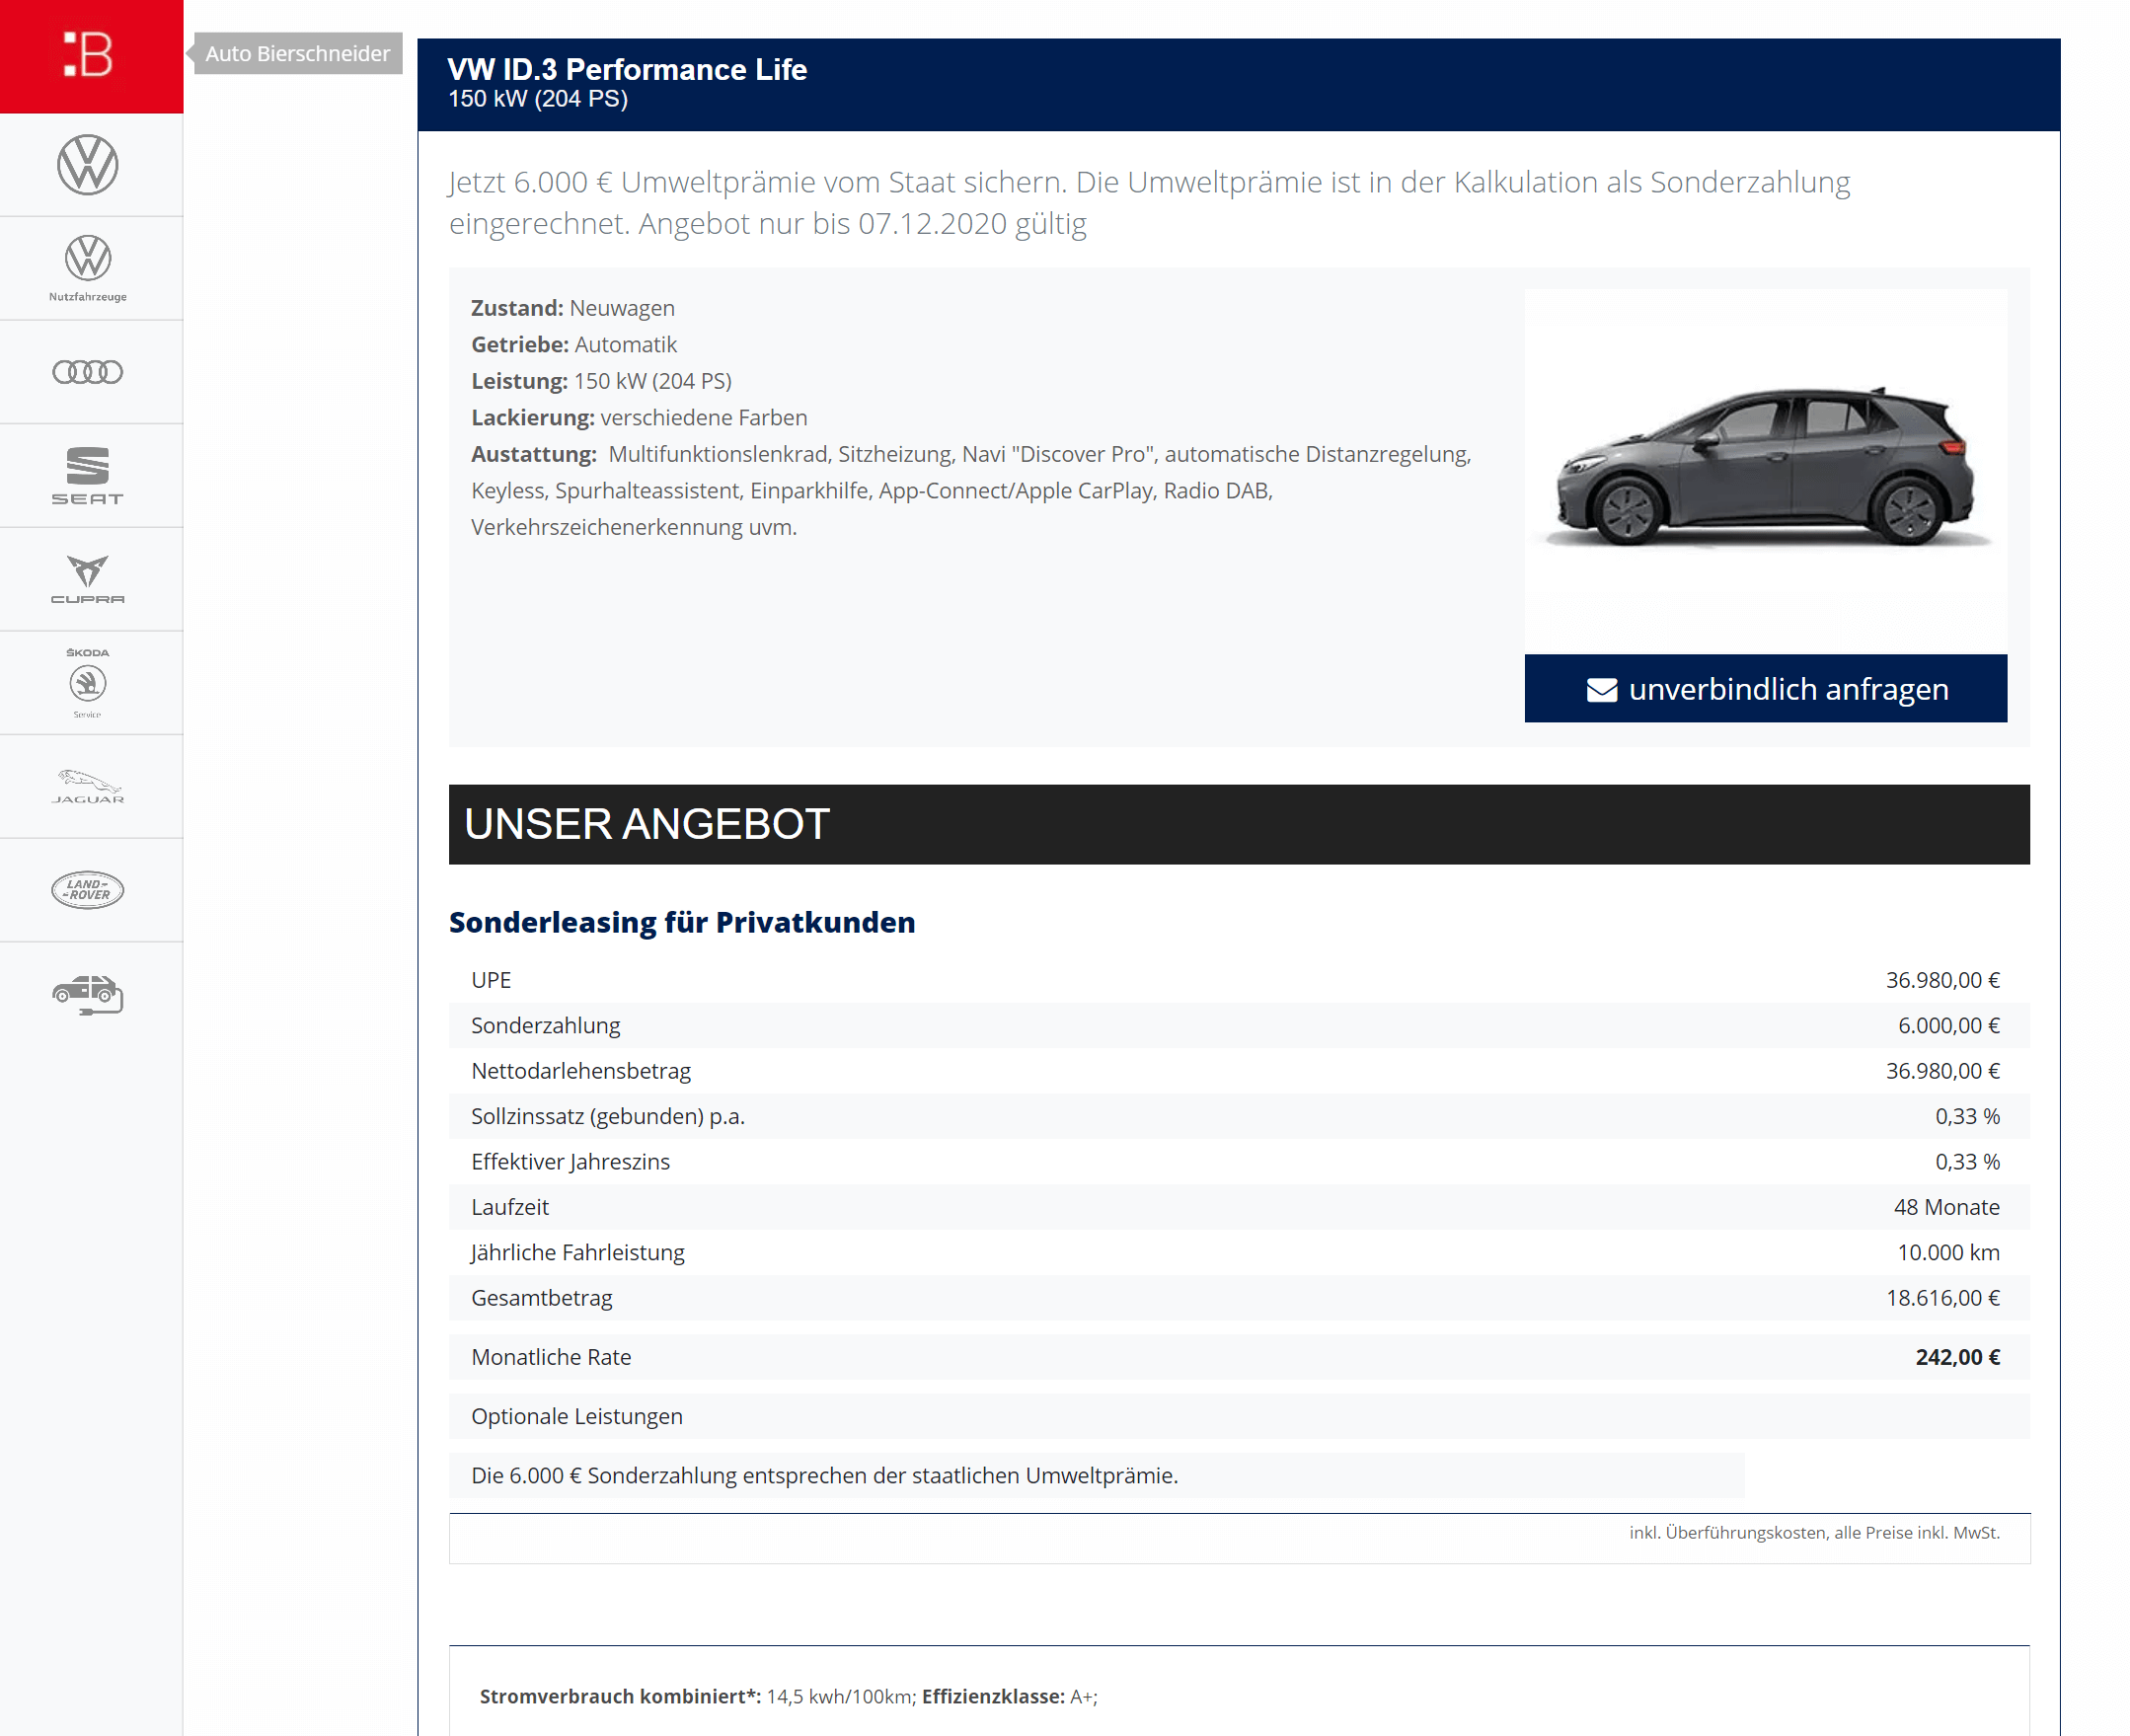
Task: Open the Land Rover brand icon
Action: [x=88, y=890]
